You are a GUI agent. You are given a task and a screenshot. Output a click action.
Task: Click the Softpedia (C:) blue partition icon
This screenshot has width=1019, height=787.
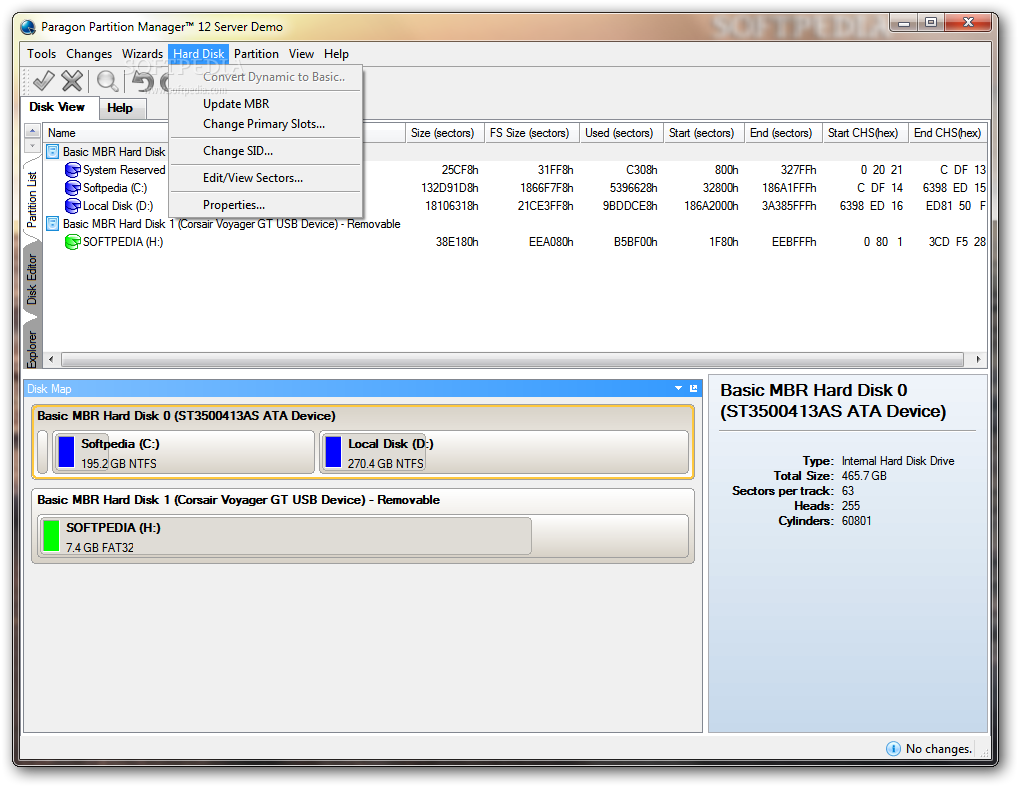coord(73,188)
